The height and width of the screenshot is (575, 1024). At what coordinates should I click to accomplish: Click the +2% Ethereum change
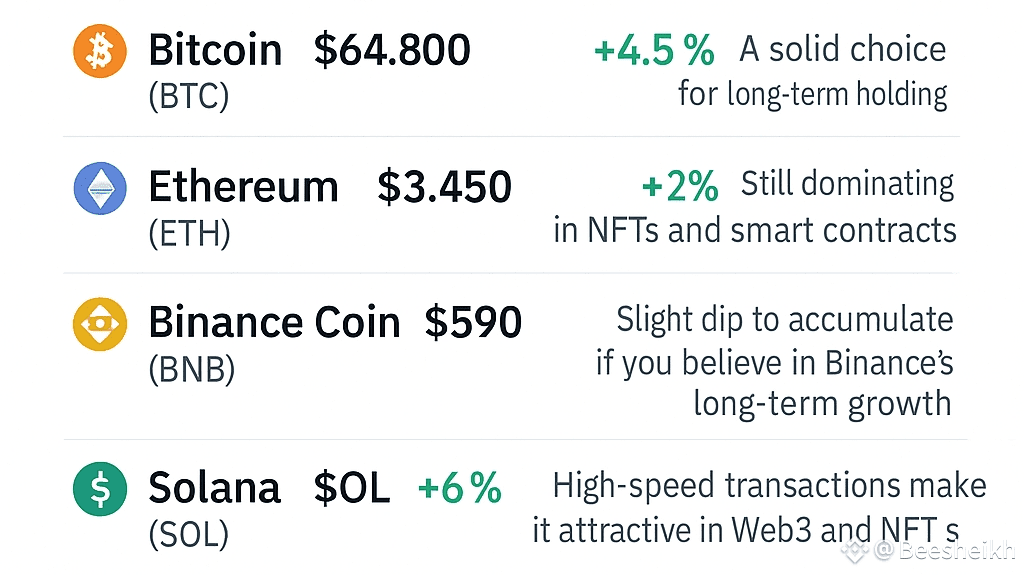pos(680,186)
